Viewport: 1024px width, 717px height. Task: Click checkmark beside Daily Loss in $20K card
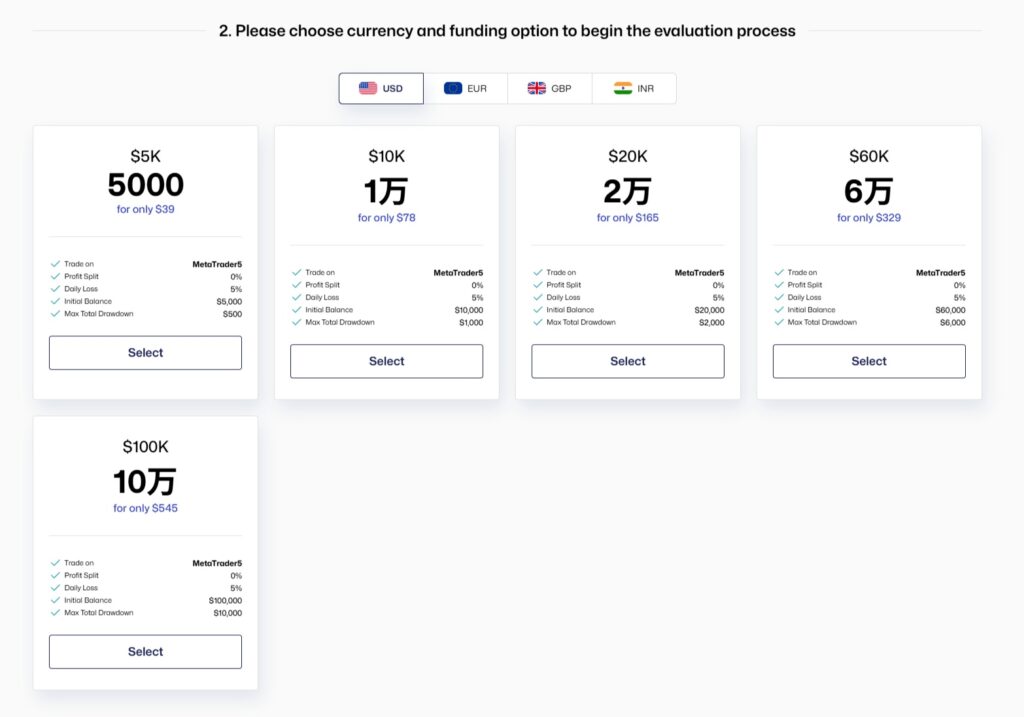(538, 297)
